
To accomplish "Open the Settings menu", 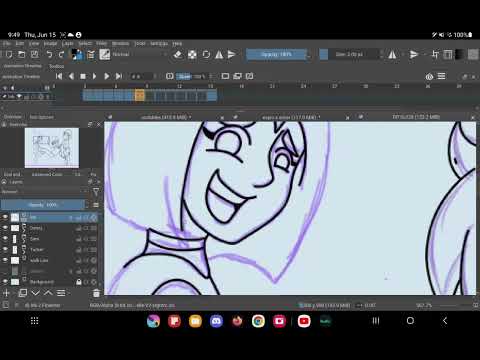I will coord(159,43).
